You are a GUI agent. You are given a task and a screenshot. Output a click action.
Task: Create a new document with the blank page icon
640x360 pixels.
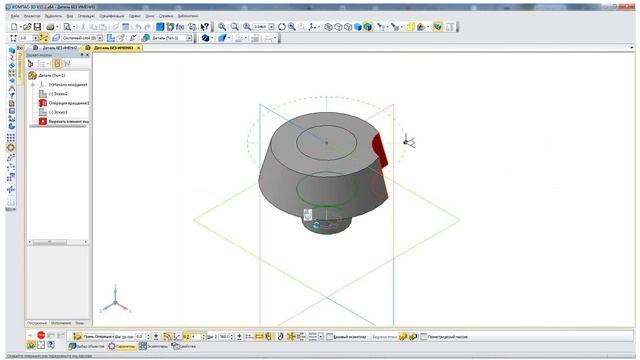click(14, 27)
